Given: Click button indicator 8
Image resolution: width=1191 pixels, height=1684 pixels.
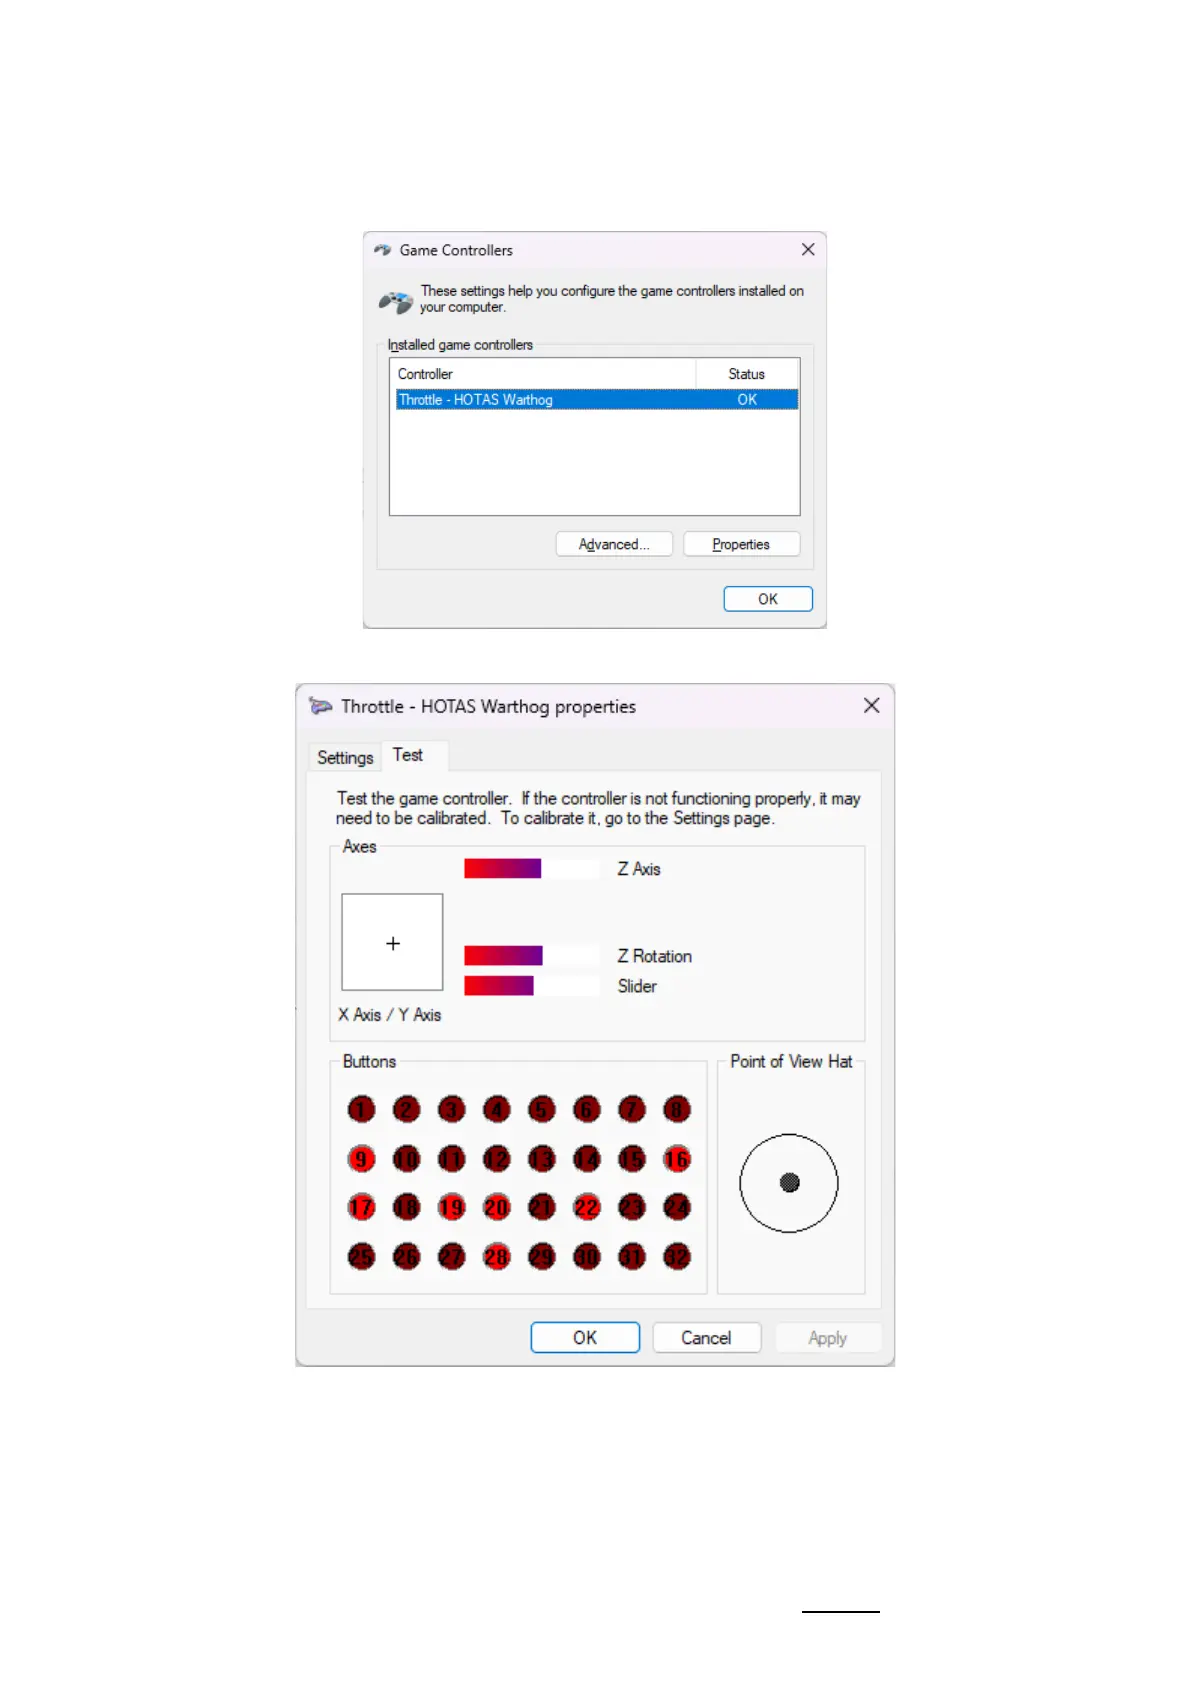Looking at the screenshot, I should [676, 1109].
